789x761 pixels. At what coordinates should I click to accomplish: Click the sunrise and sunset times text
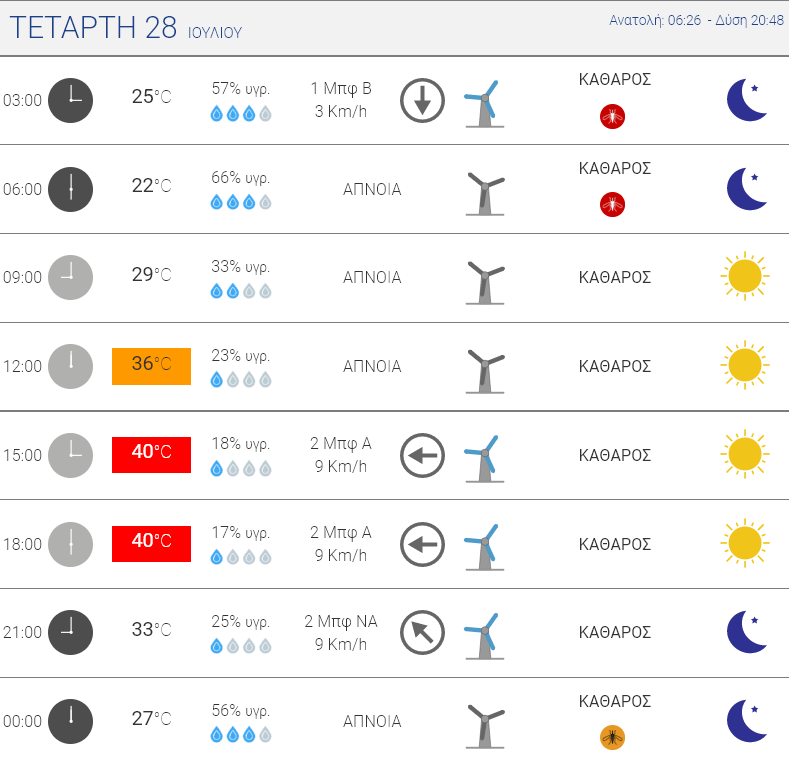pos(694,20)
